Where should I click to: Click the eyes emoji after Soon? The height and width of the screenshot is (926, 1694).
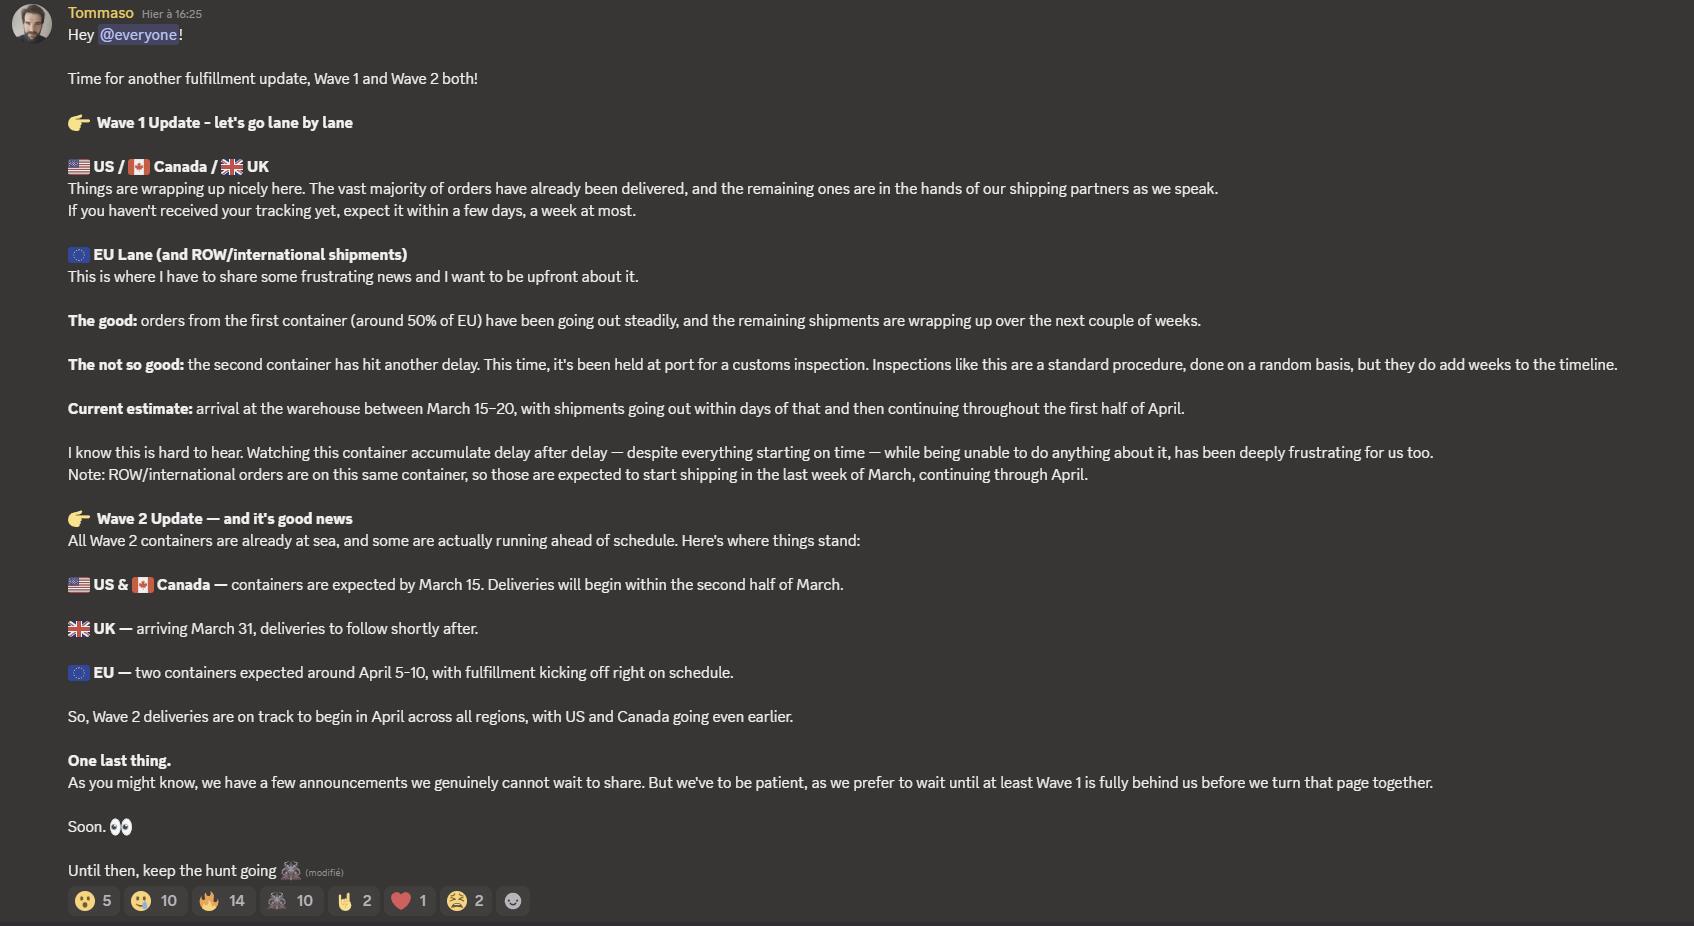121,827
